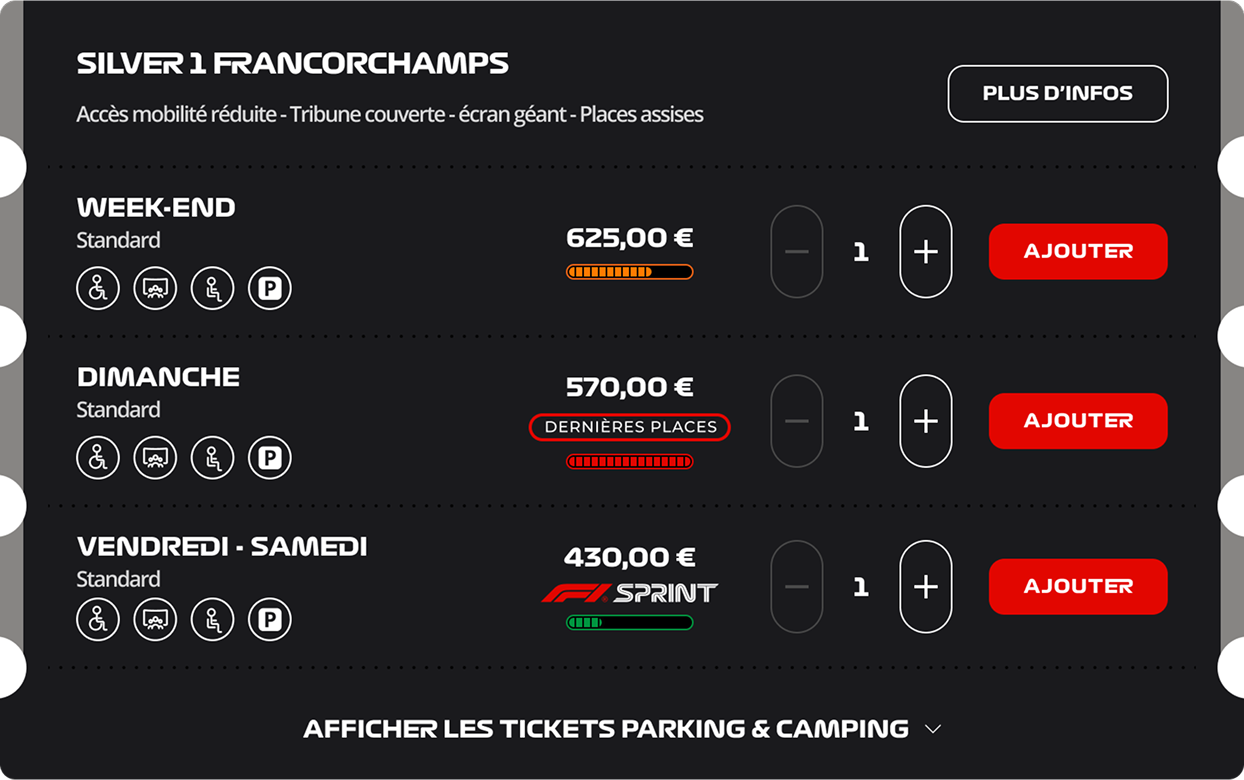Increase Week-end ticket quantity with plus
The image size is (1244, 780).
[926, 252]
